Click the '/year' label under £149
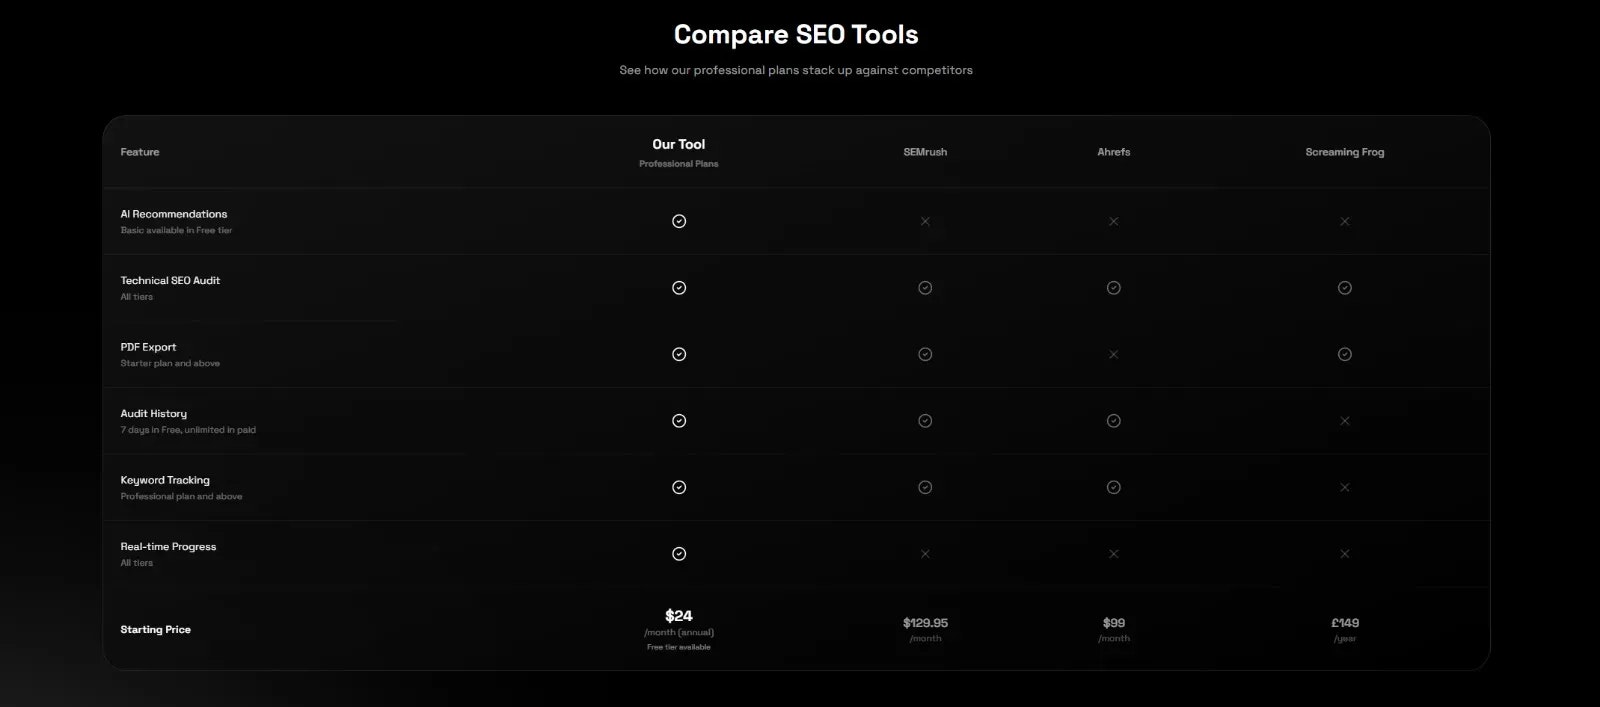The width and height of the screenshot is (1600, 707). pyautogui.click(x=1345, y=639)
